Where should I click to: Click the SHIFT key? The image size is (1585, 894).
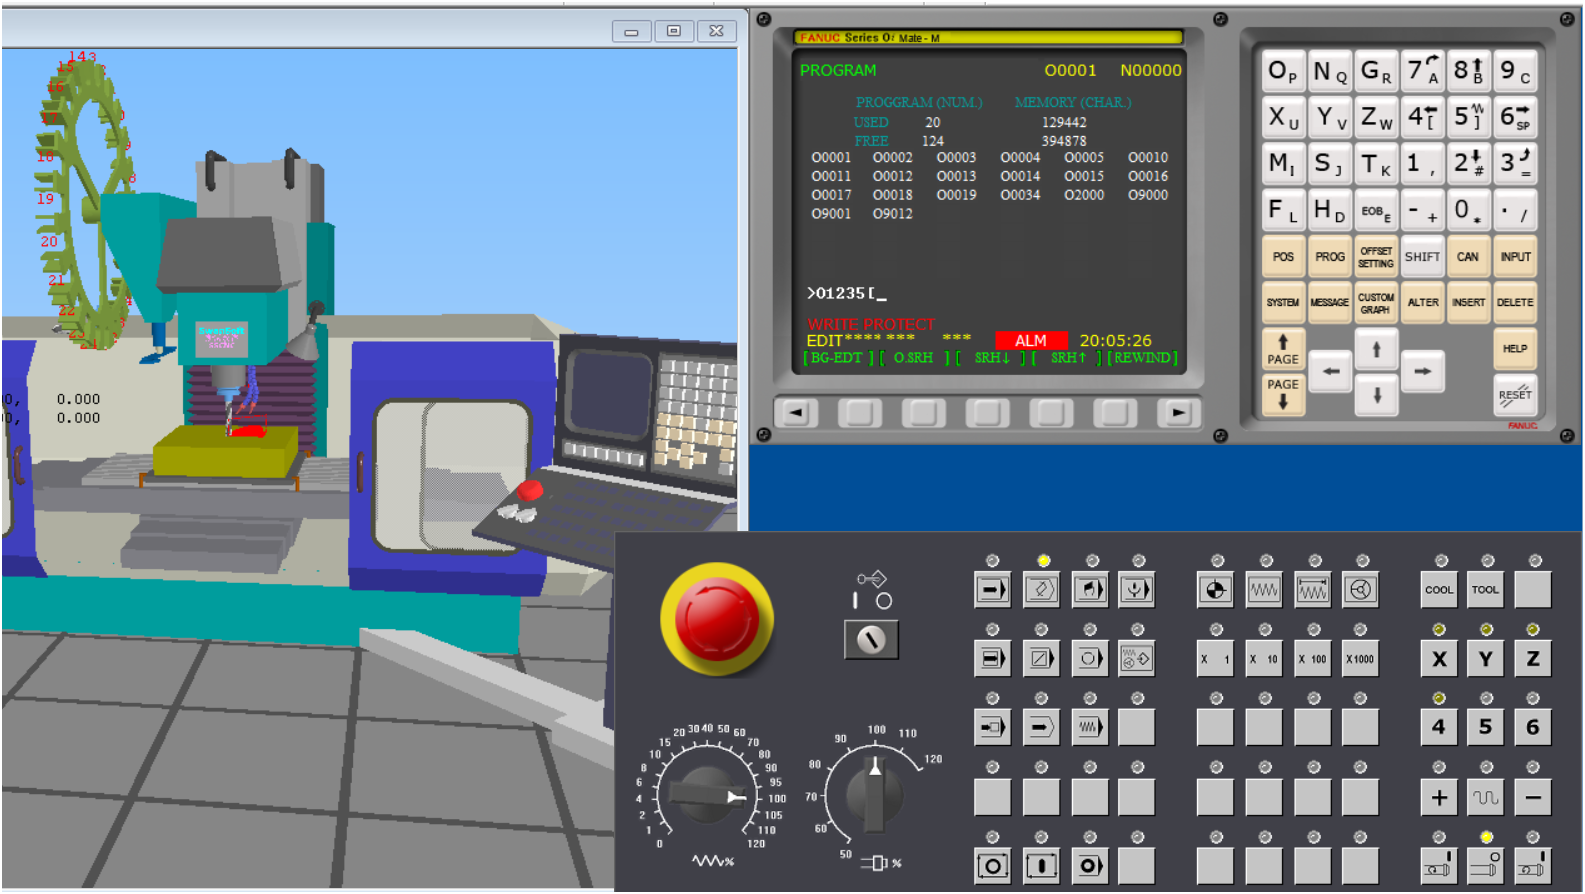tap(1422, 257)
